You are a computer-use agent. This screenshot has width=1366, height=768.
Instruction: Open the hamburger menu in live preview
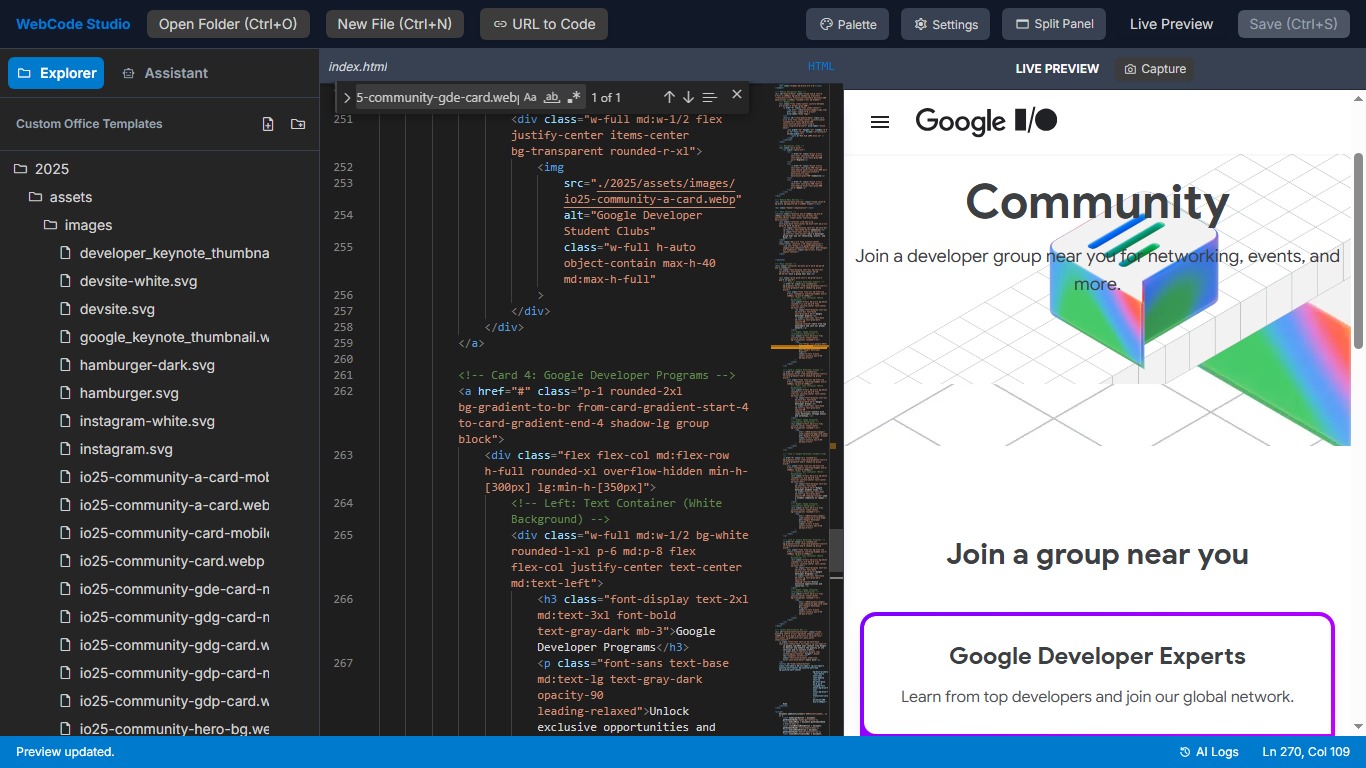coord(880,122)
